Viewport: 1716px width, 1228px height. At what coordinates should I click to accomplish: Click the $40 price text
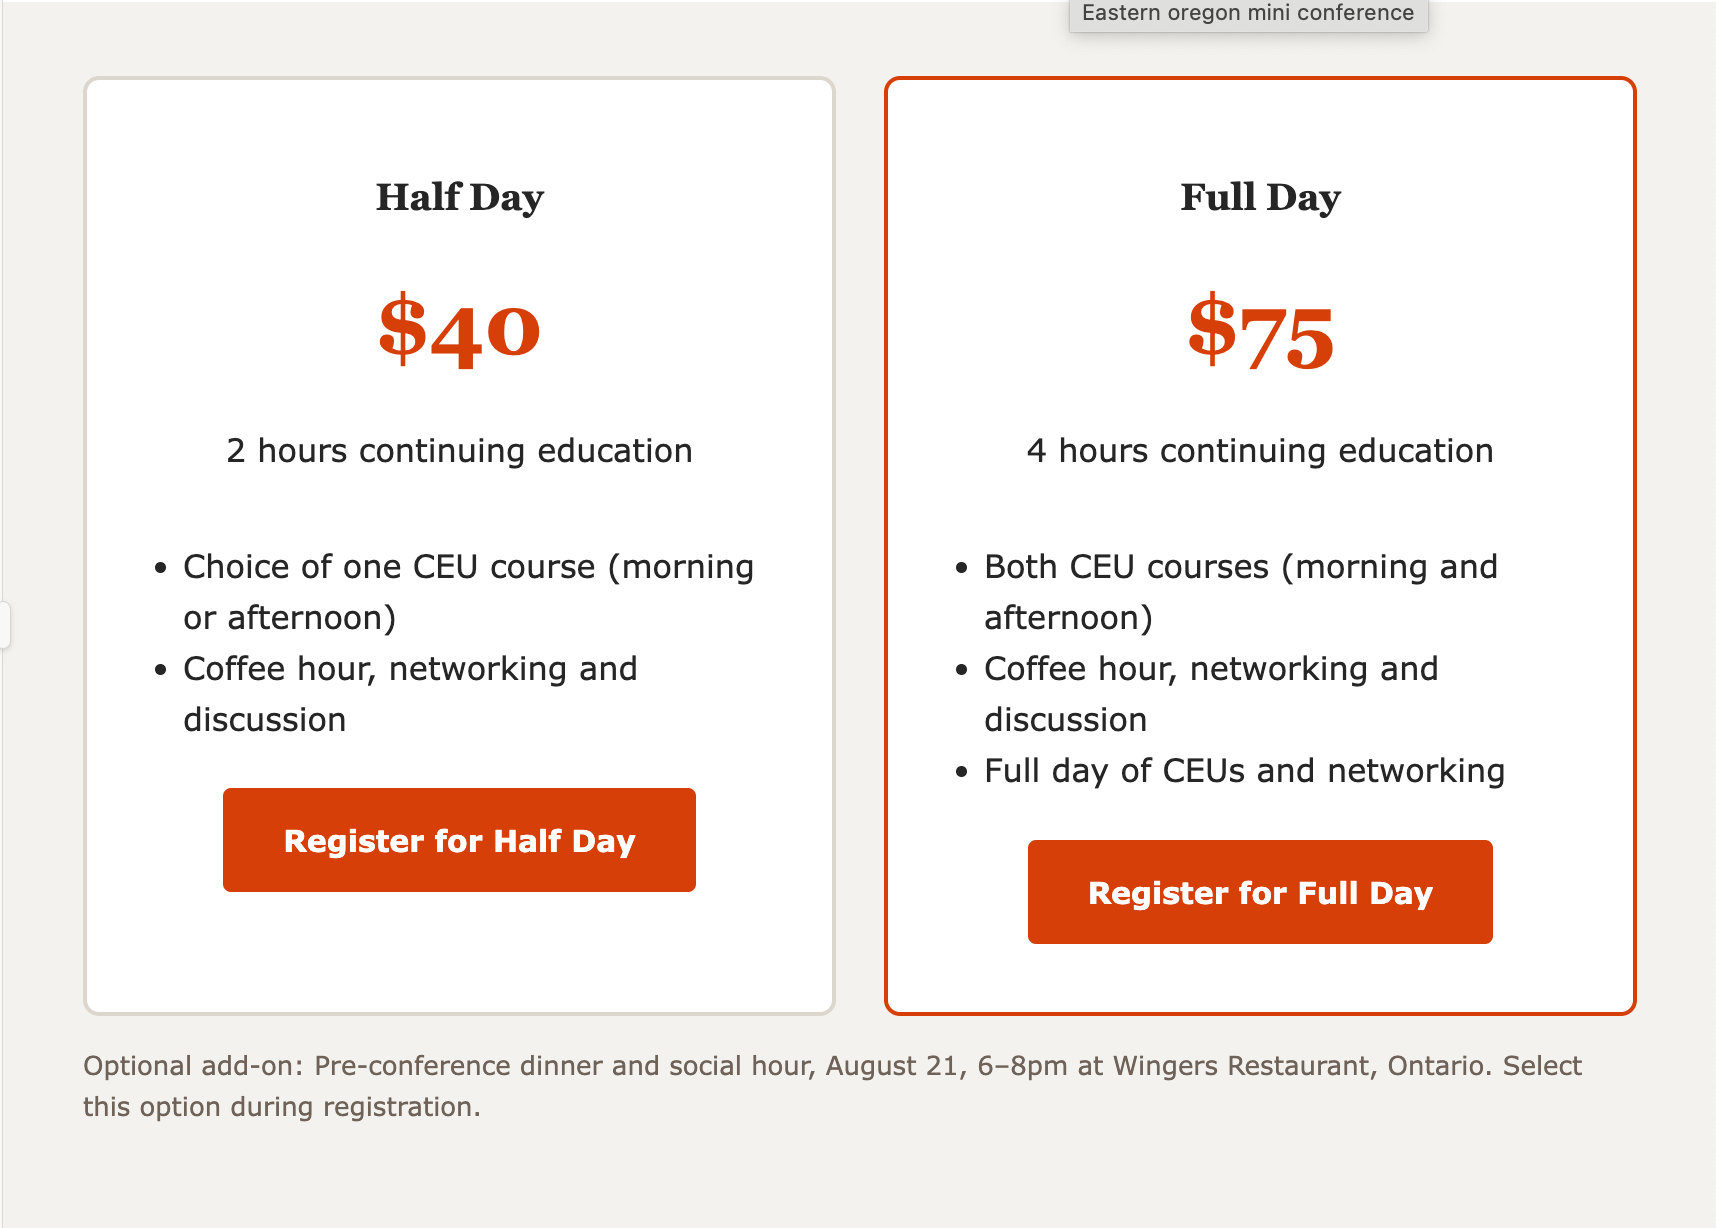click(x=459, y=330)
